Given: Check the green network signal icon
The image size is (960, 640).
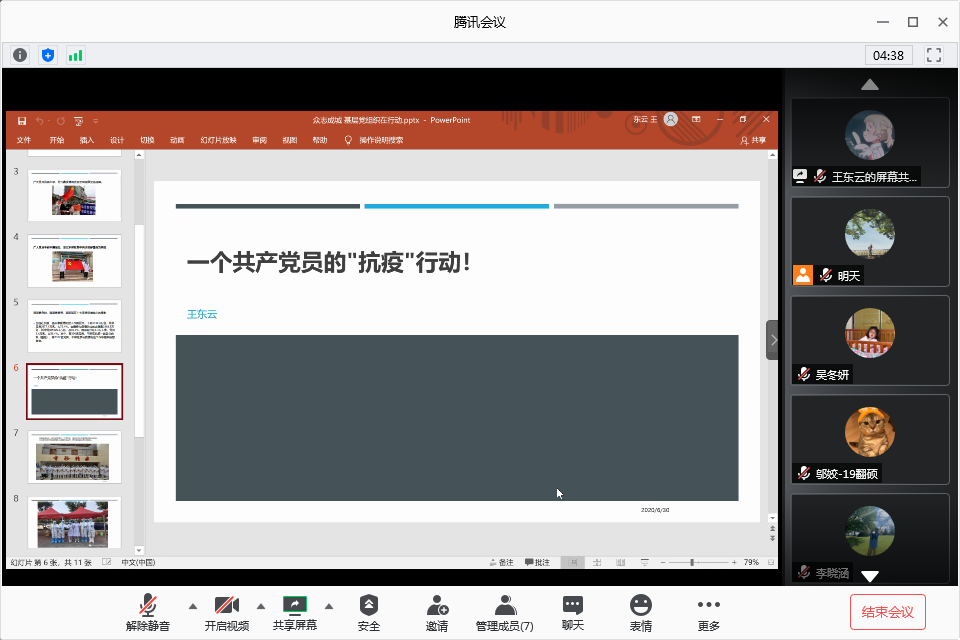Looking at the screenshot, I should (75, 55).
